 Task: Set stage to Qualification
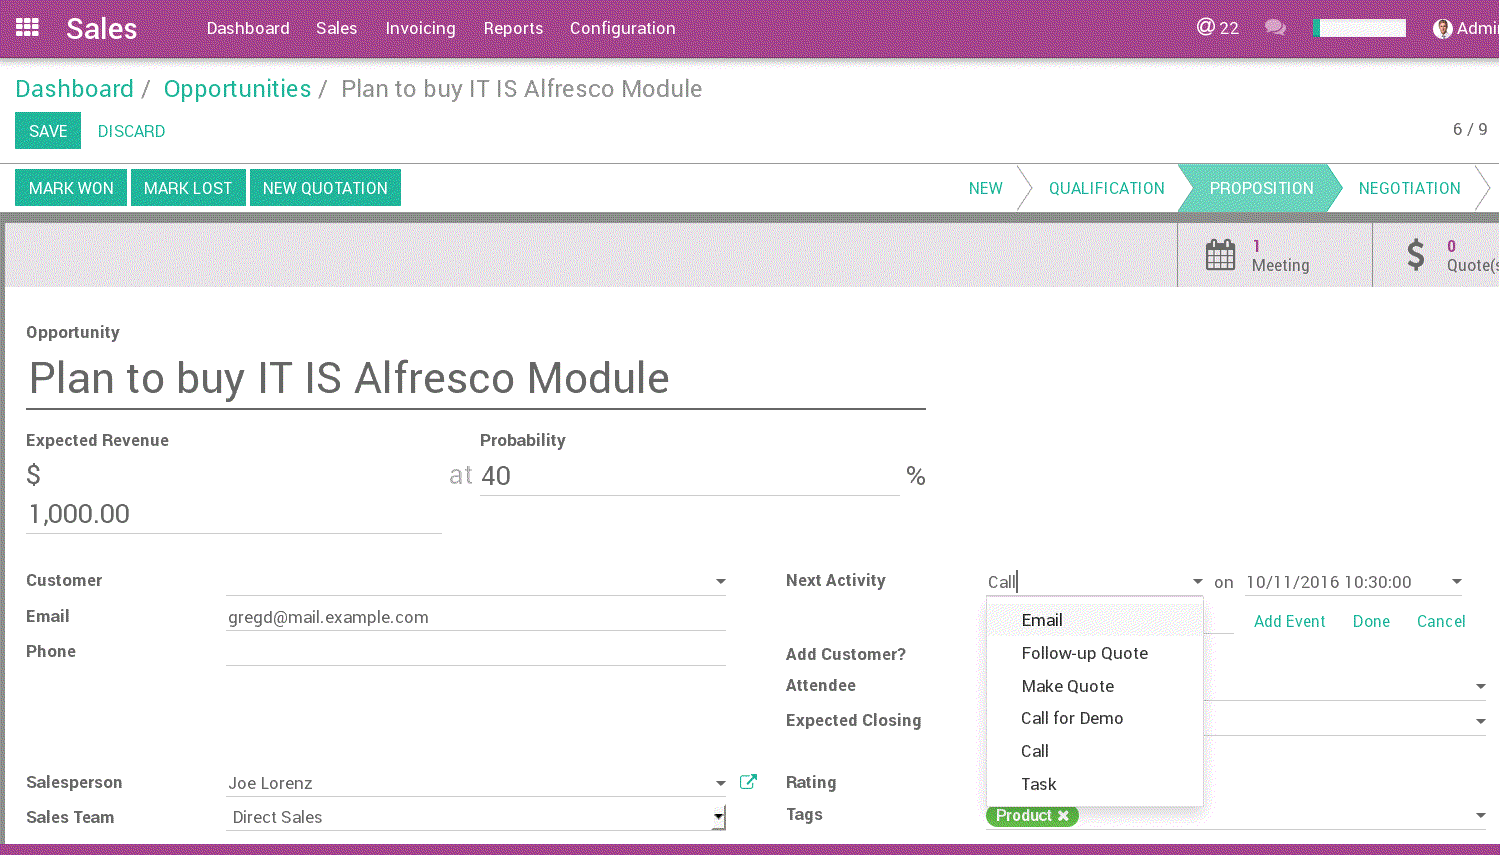(1106, 188)
